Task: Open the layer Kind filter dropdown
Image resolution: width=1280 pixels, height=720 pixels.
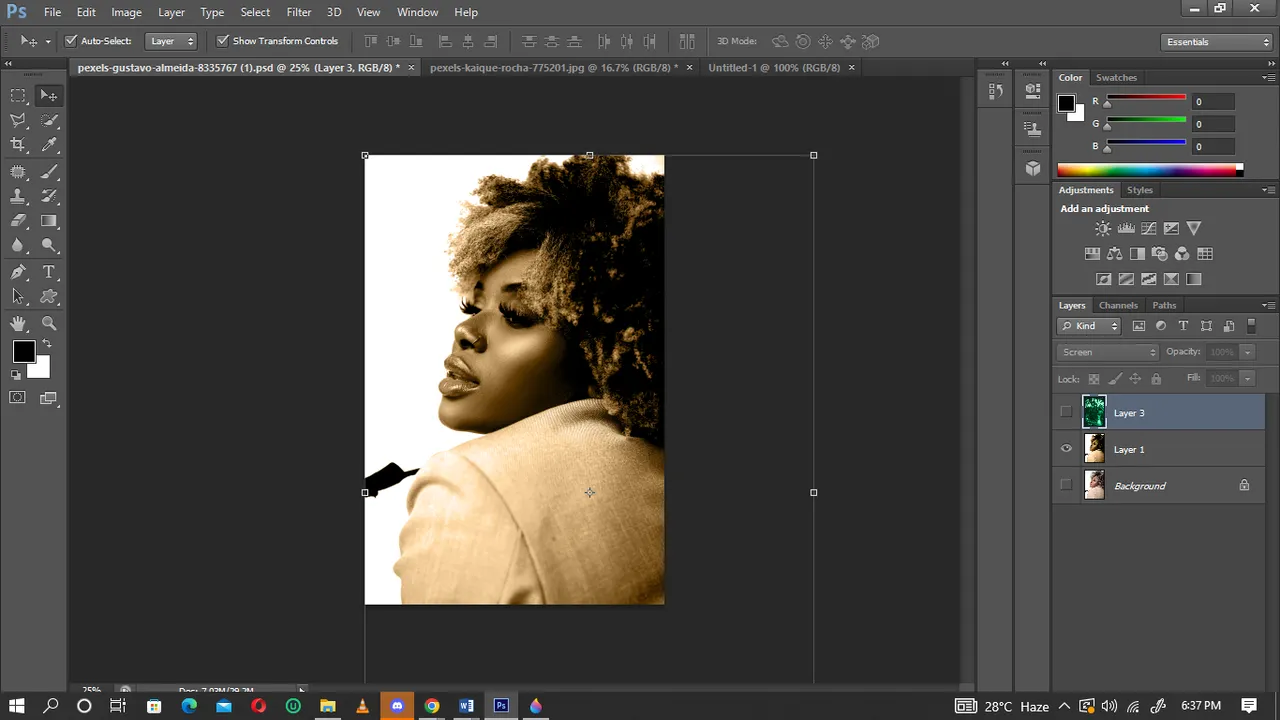Action: point(1090,326)
